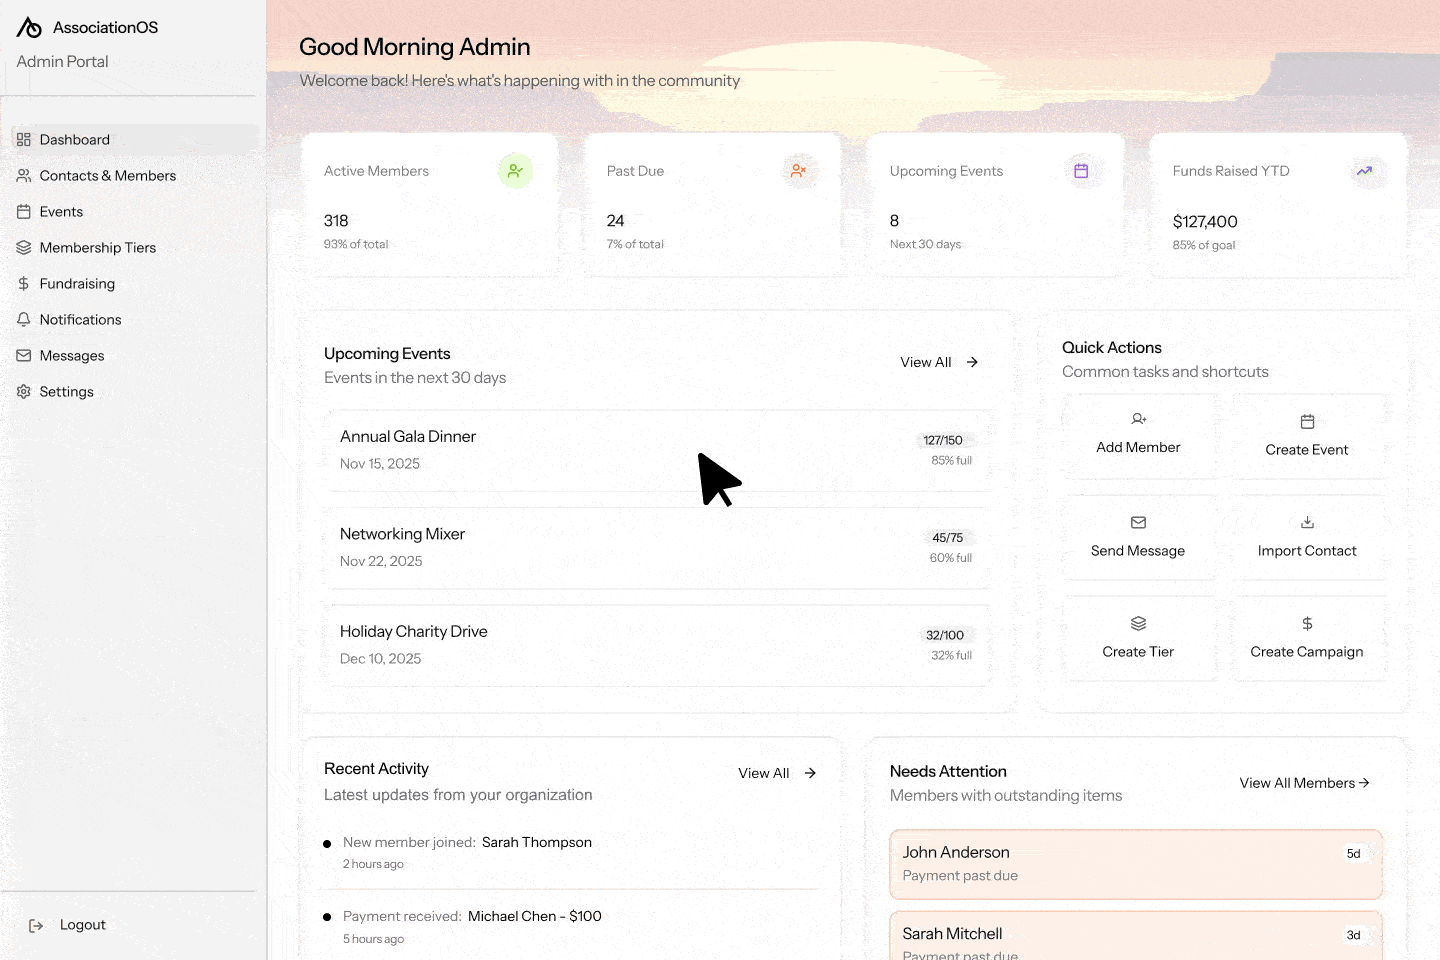Open the Settings menu item
Screen dimensions: 1440x960
[66, 391]
